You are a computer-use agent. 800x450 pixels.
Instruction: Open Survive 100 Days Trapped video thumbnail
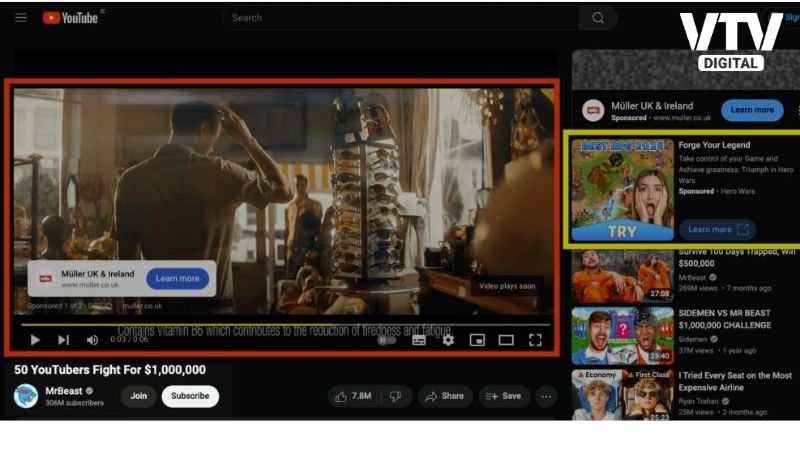click(622, 276)
